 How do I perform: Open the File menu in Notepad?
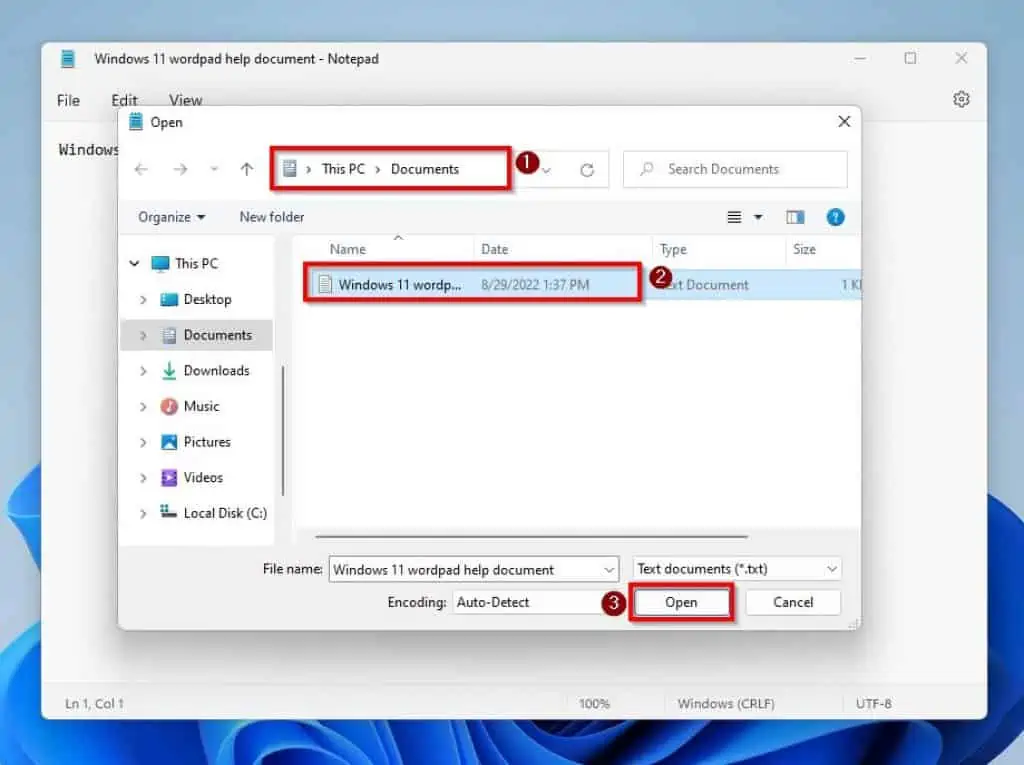coord(68,101)
